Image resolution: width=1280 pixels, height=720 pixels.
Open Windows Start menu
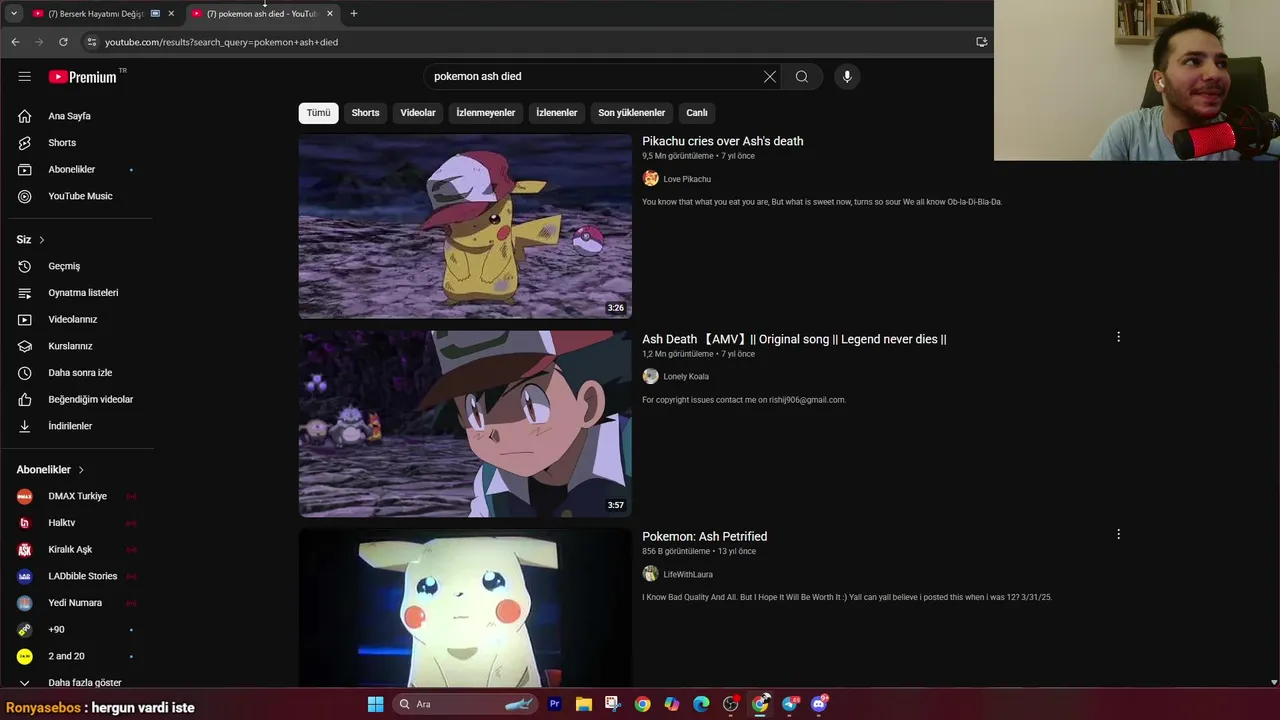point(375,704)
